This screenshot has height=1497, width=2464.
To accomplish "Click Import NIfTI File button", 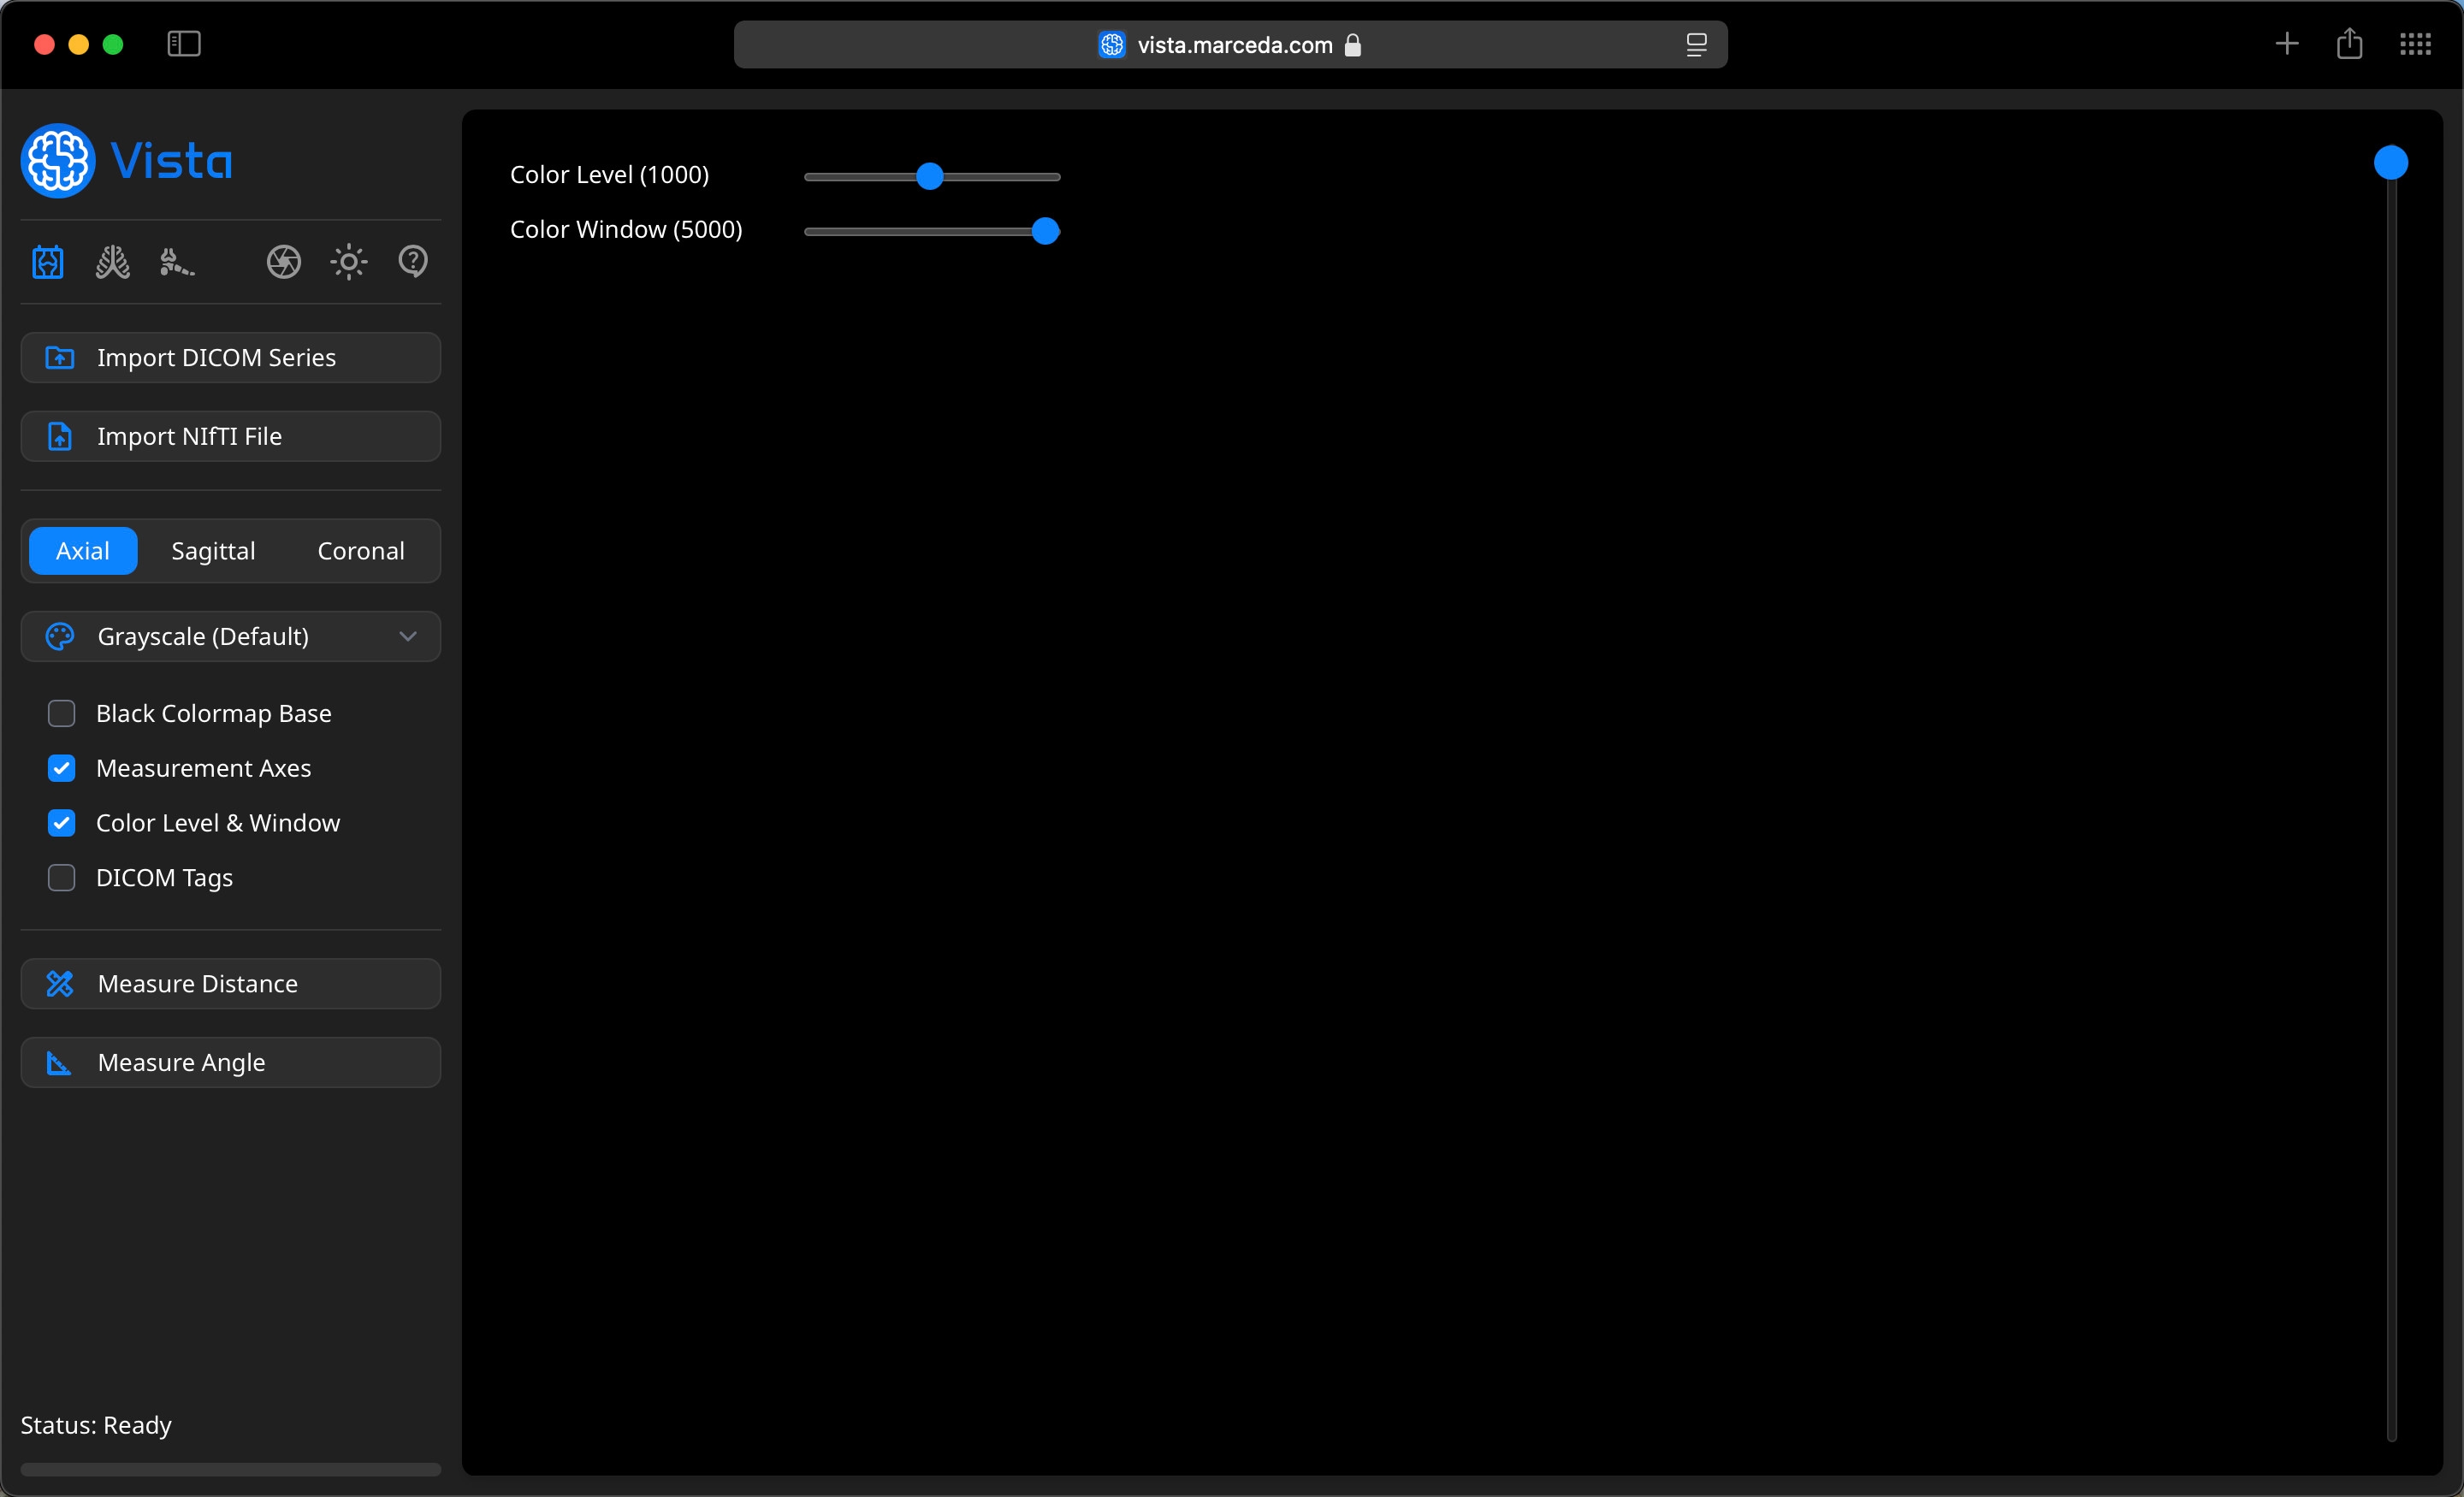I will click(x=231, y=436).
